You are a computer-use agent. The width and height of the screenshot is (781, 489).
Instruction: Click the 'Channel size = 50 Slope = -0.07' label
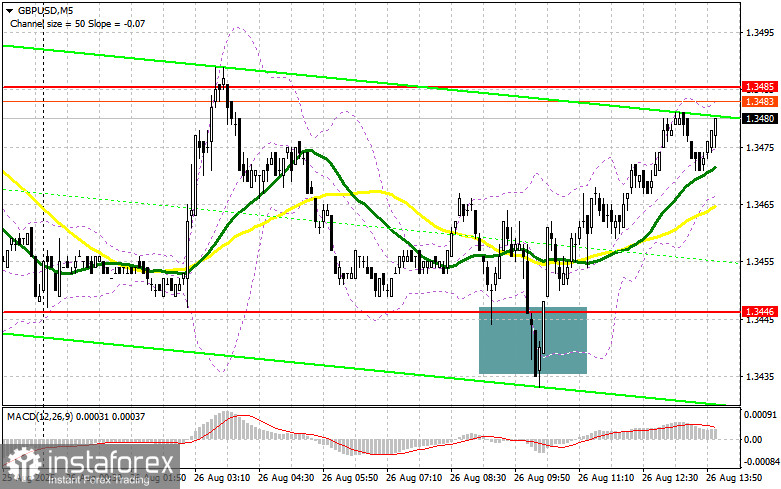(77, 23)
